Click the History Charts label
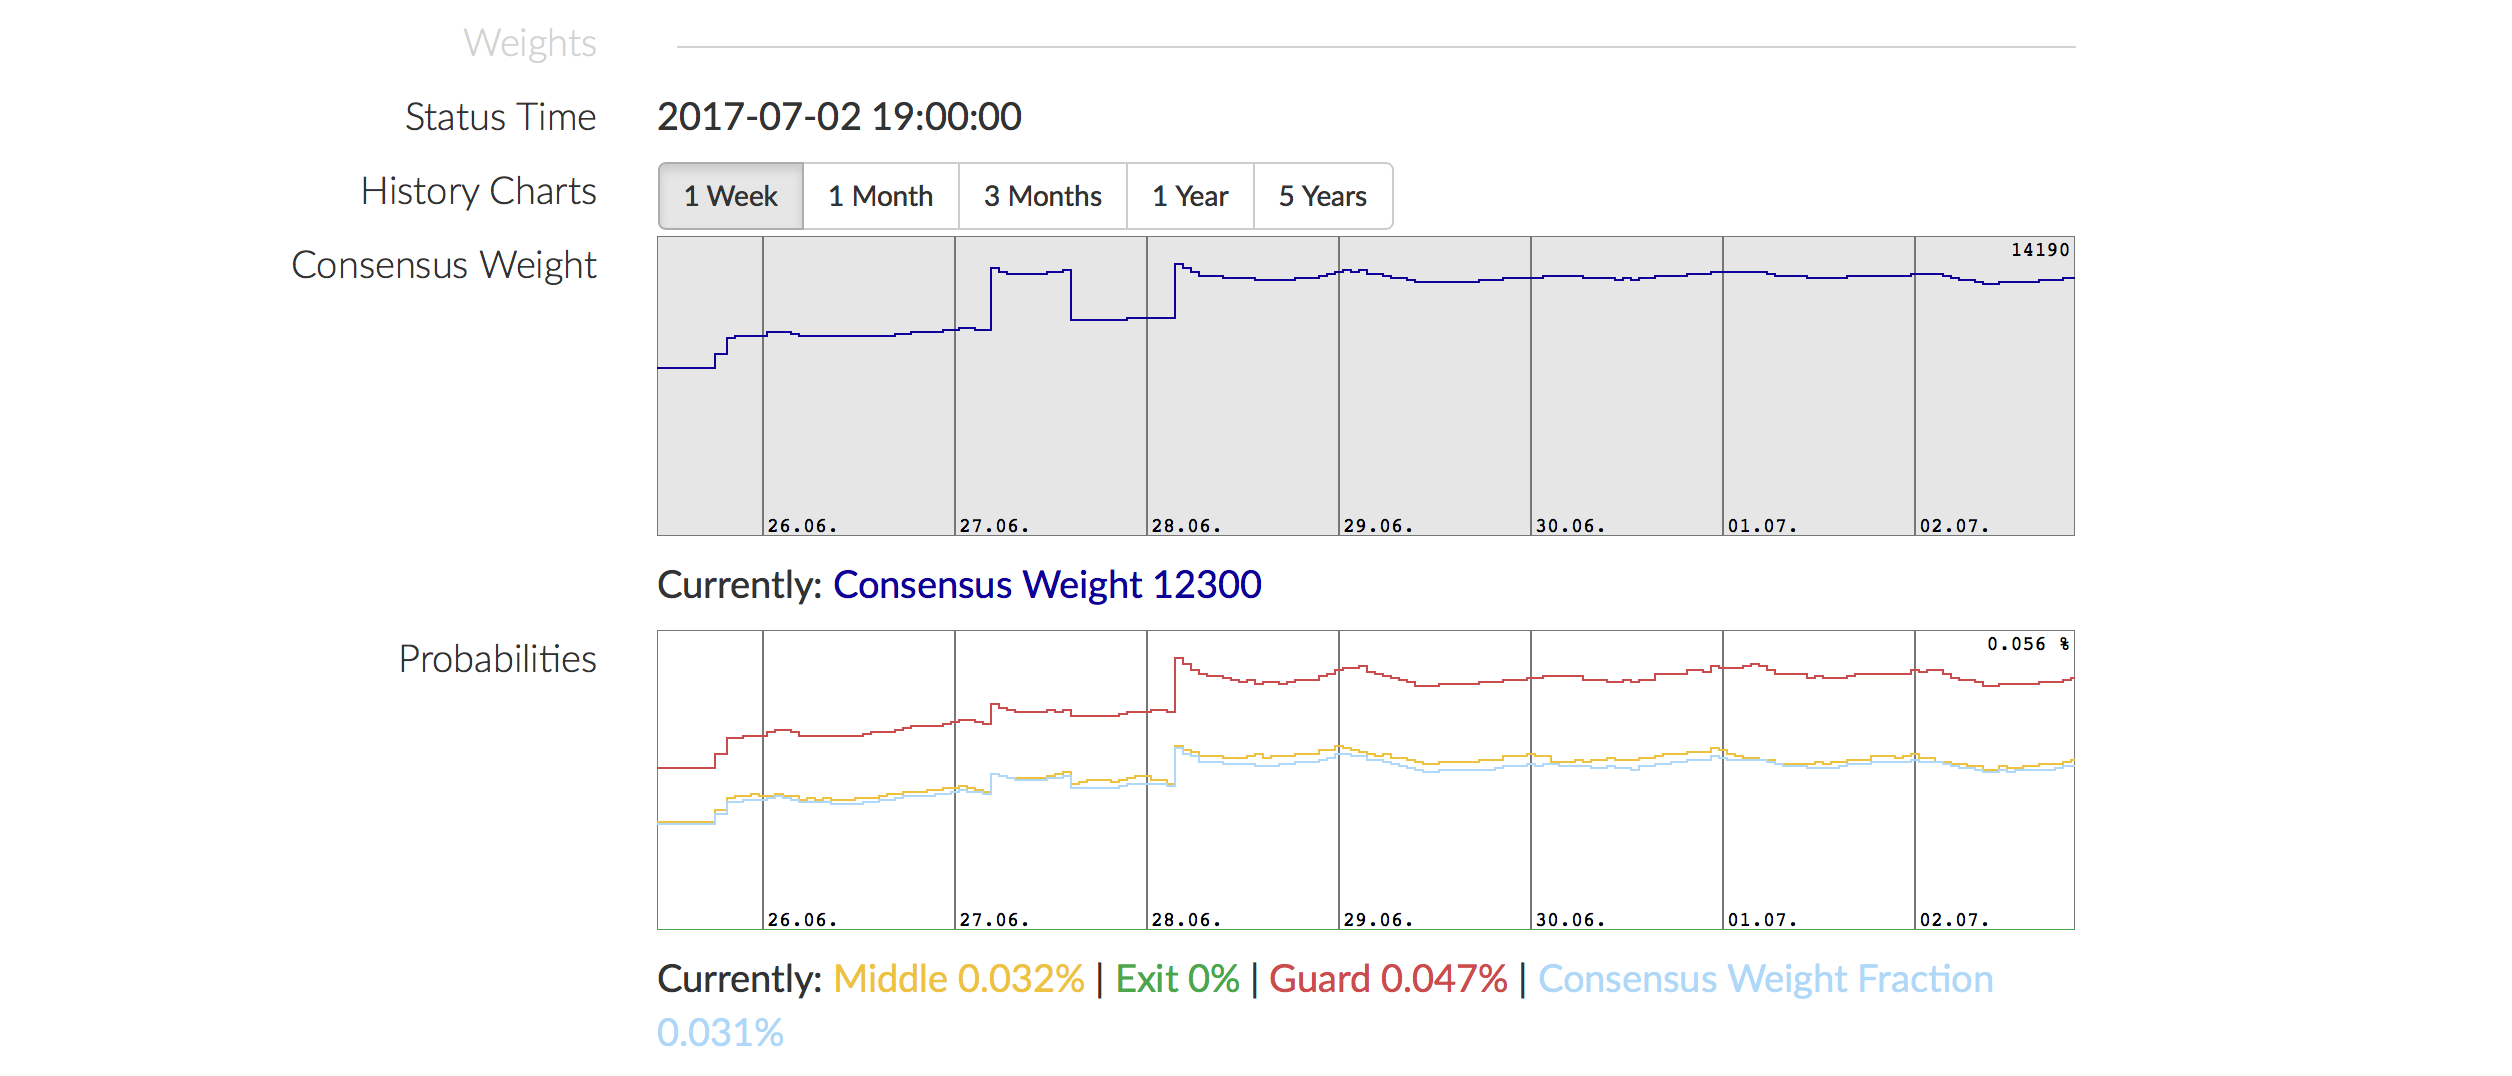The image size is (2512, 1076). tap(478, 191)
